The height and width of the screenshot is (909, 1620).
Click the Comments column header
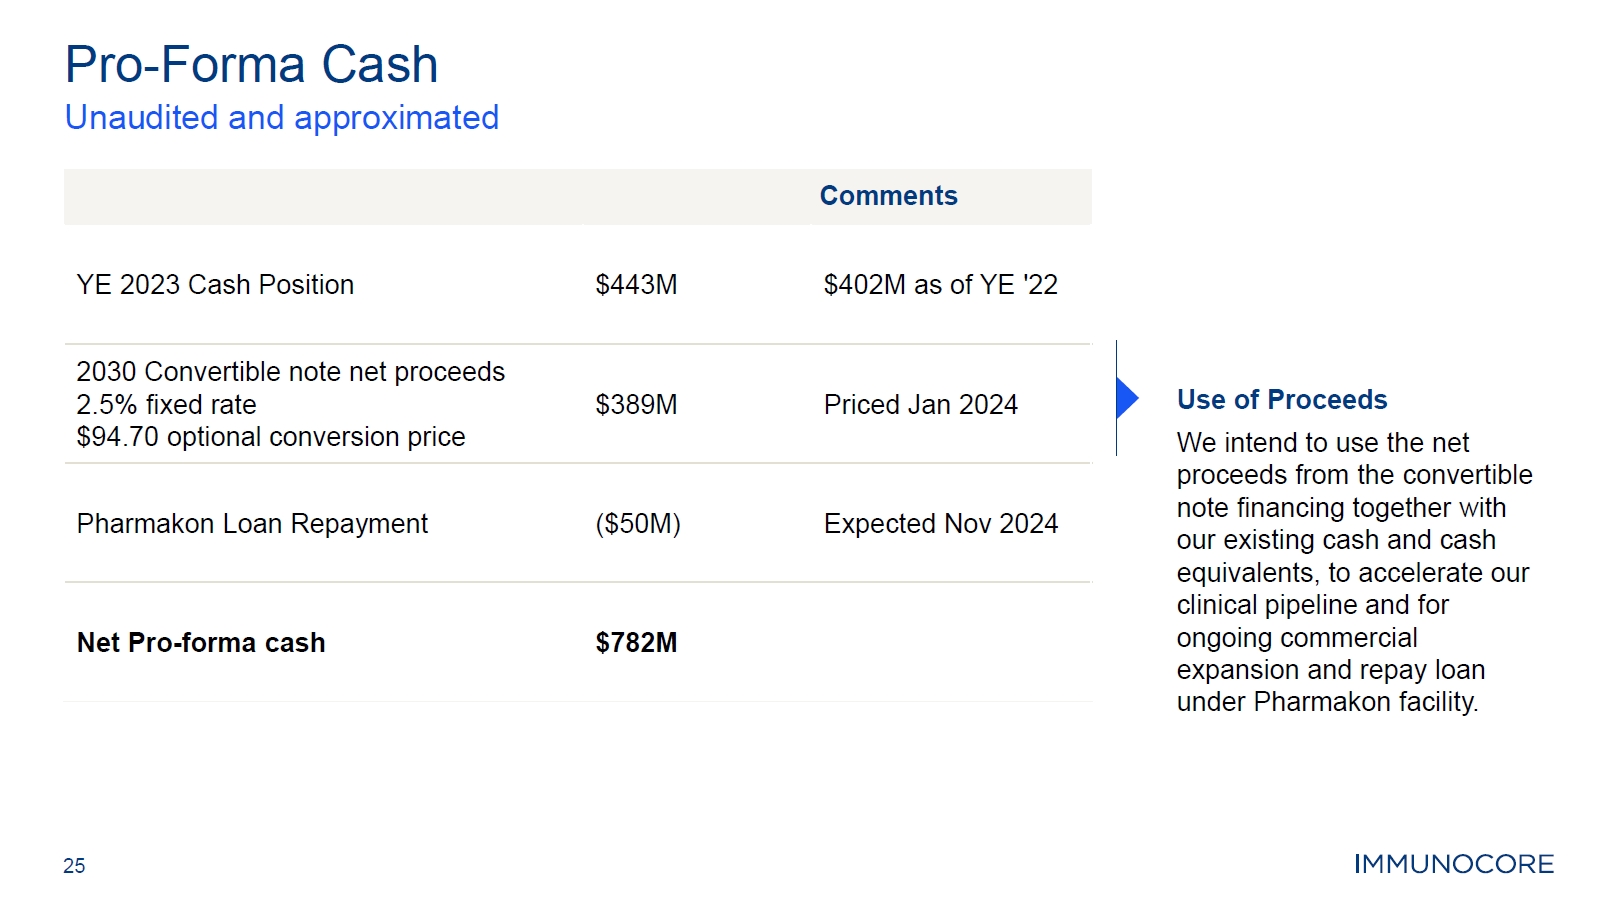889,196
